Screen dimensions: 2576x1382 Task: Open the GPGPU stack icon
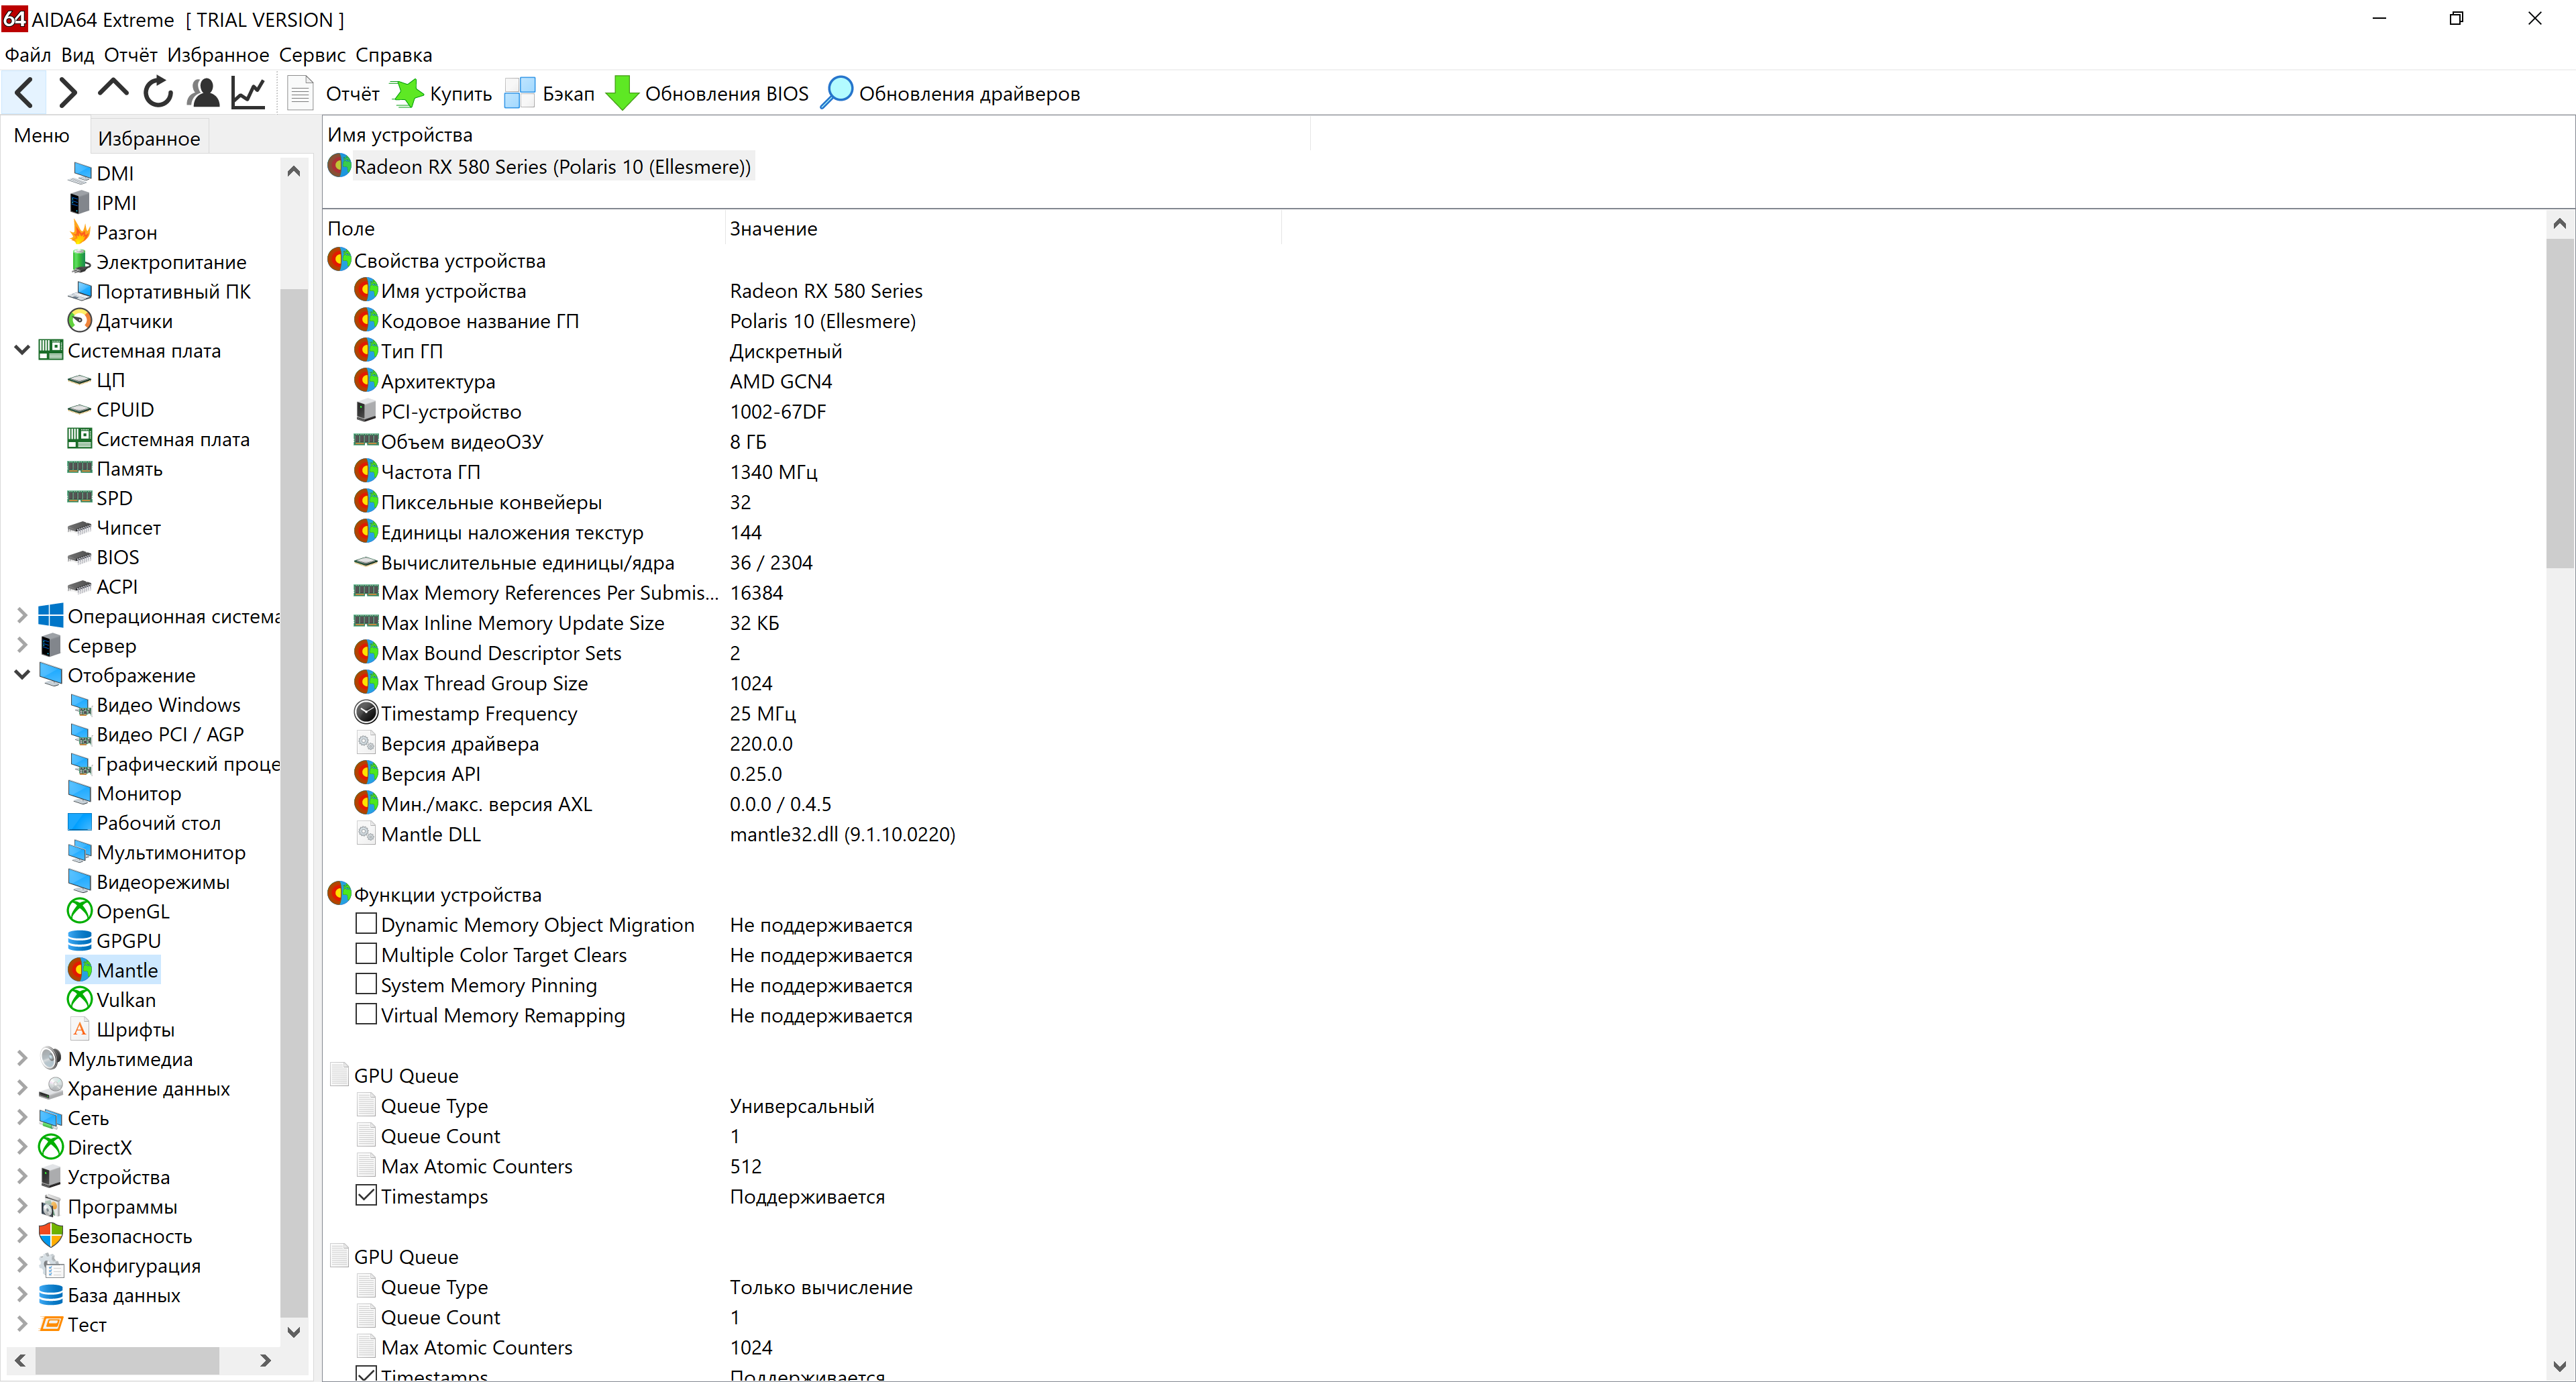pyautogui.click(x=80, y=940)
